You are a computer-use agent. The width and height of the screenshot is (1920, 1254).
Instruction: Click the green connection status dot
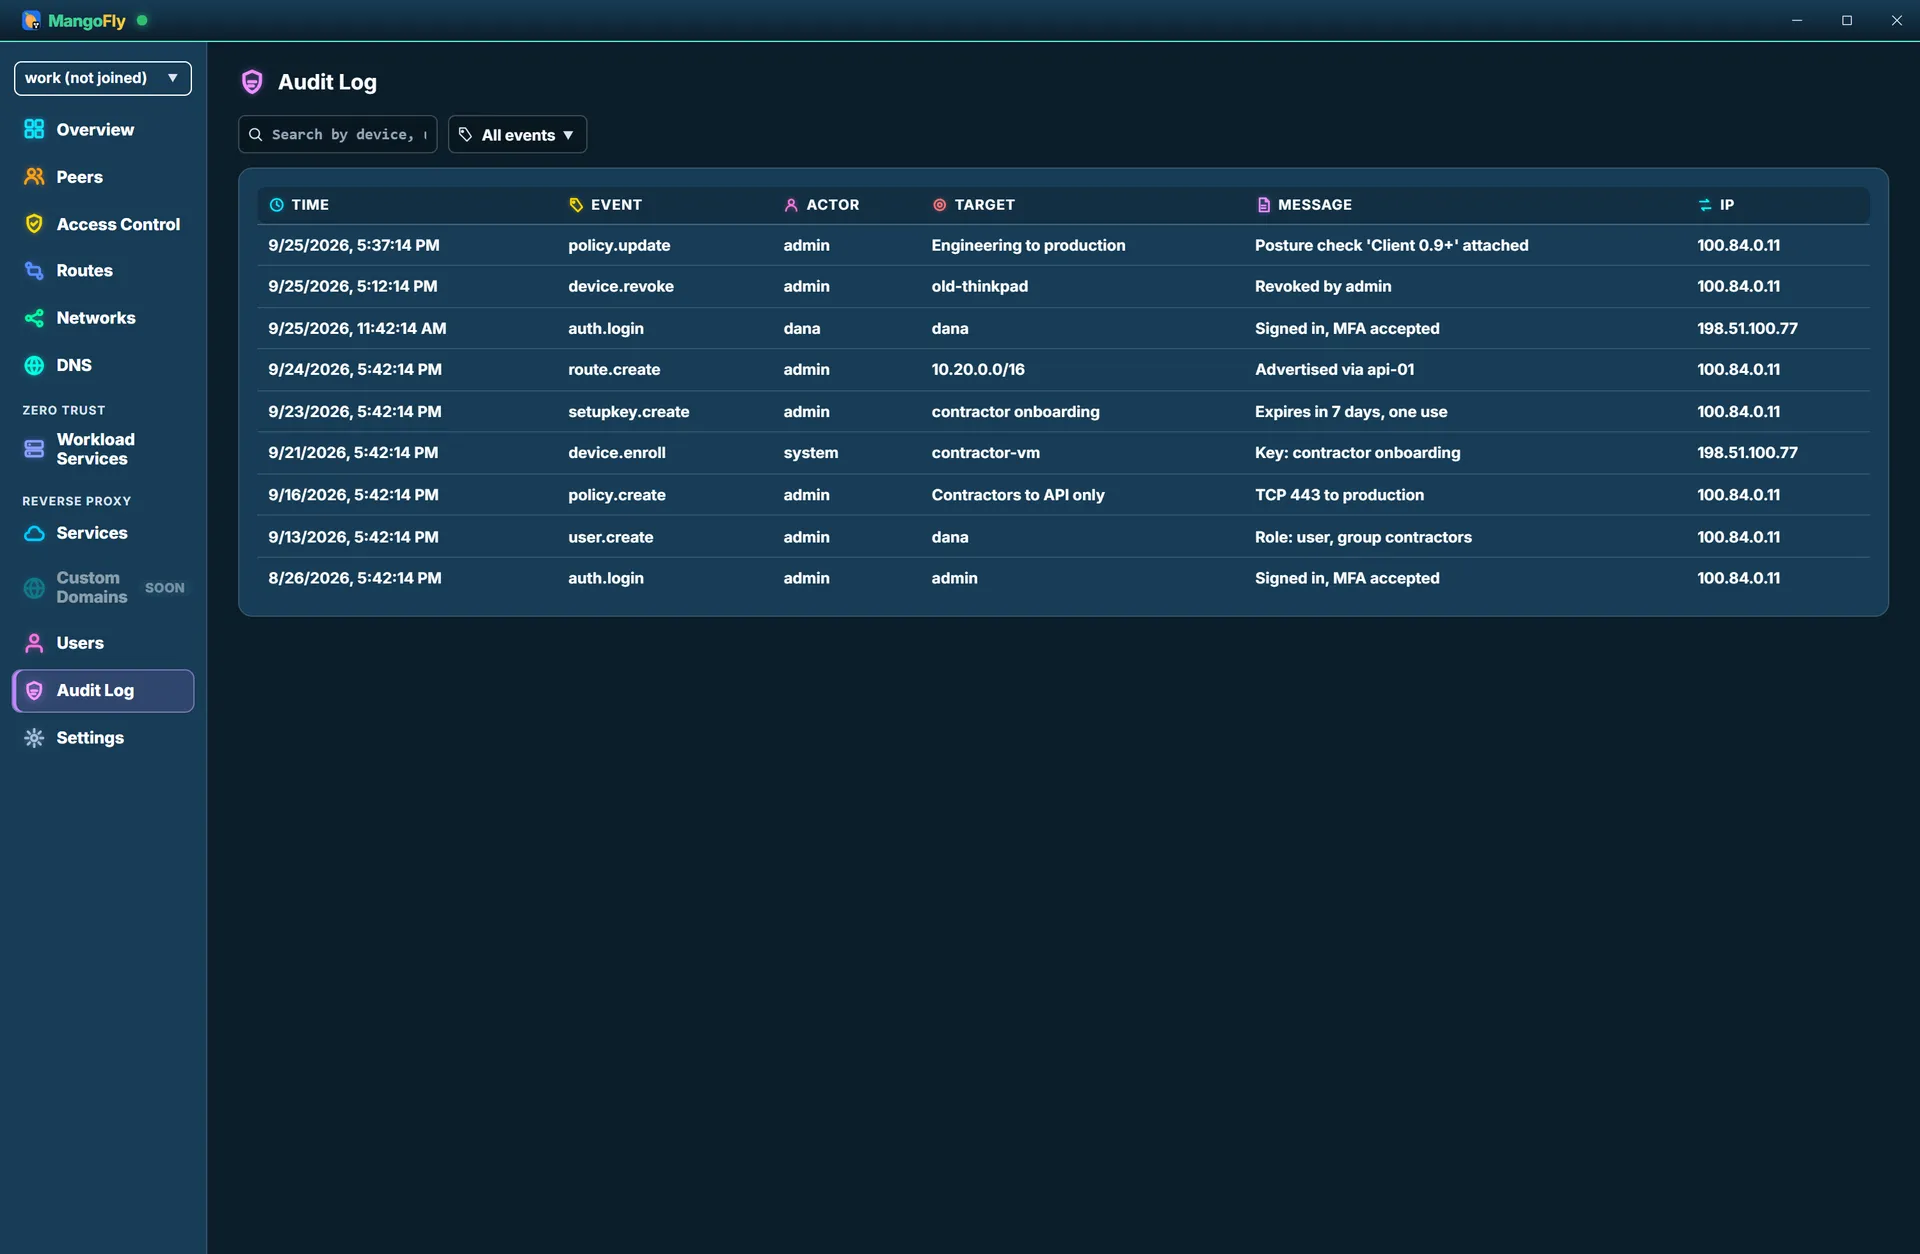click(142, 20)
